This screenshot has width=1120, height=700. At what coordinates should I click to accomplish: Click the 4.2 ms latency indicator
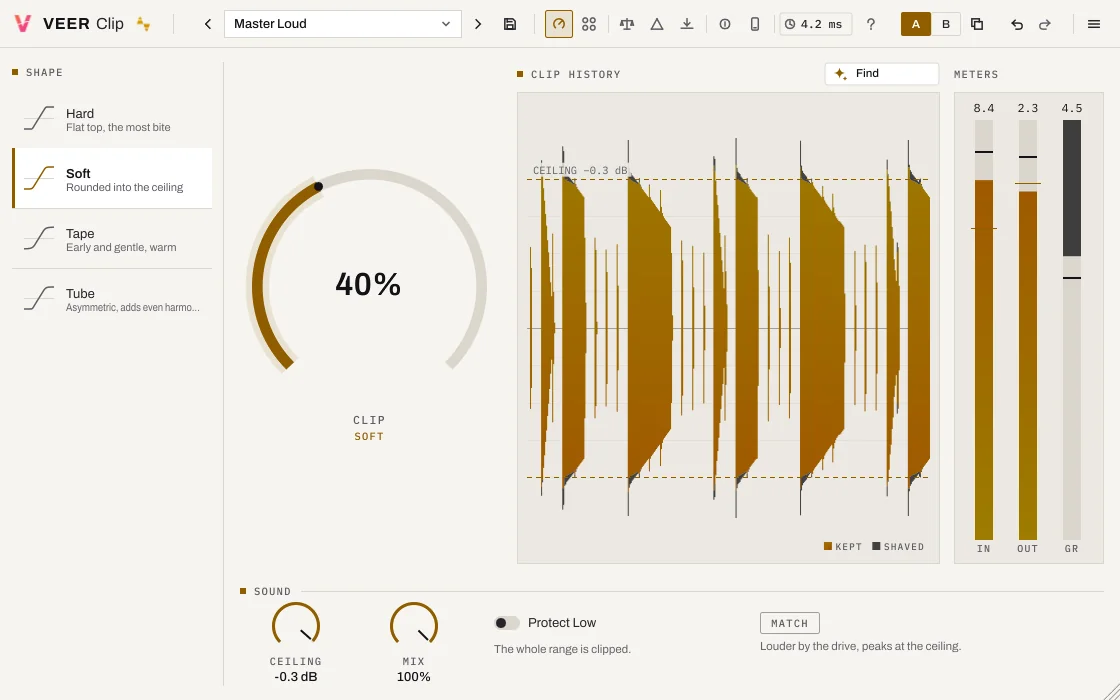pos(815,24)
